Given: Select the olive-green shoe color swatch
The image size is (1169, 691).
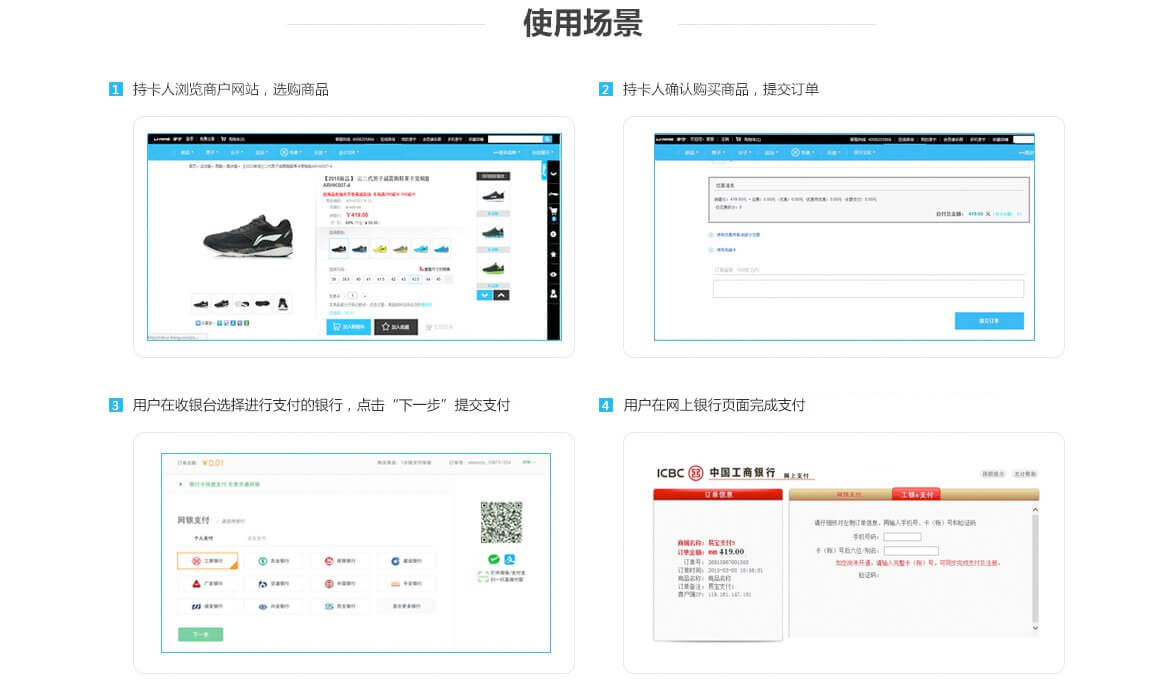Looking at the screenshot, I should pos(400,248).
